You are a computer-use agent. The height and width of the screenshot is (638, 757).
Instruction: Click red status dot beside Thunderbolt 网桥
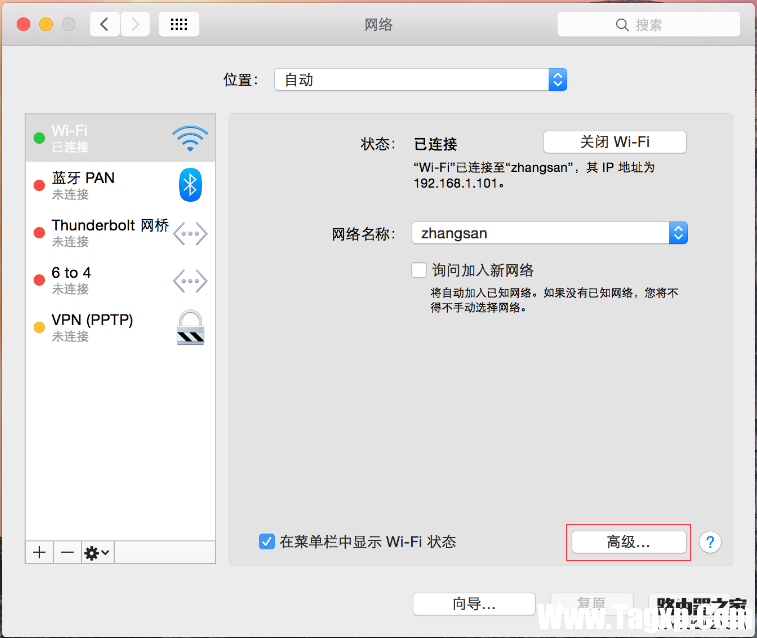coord(39,233)
